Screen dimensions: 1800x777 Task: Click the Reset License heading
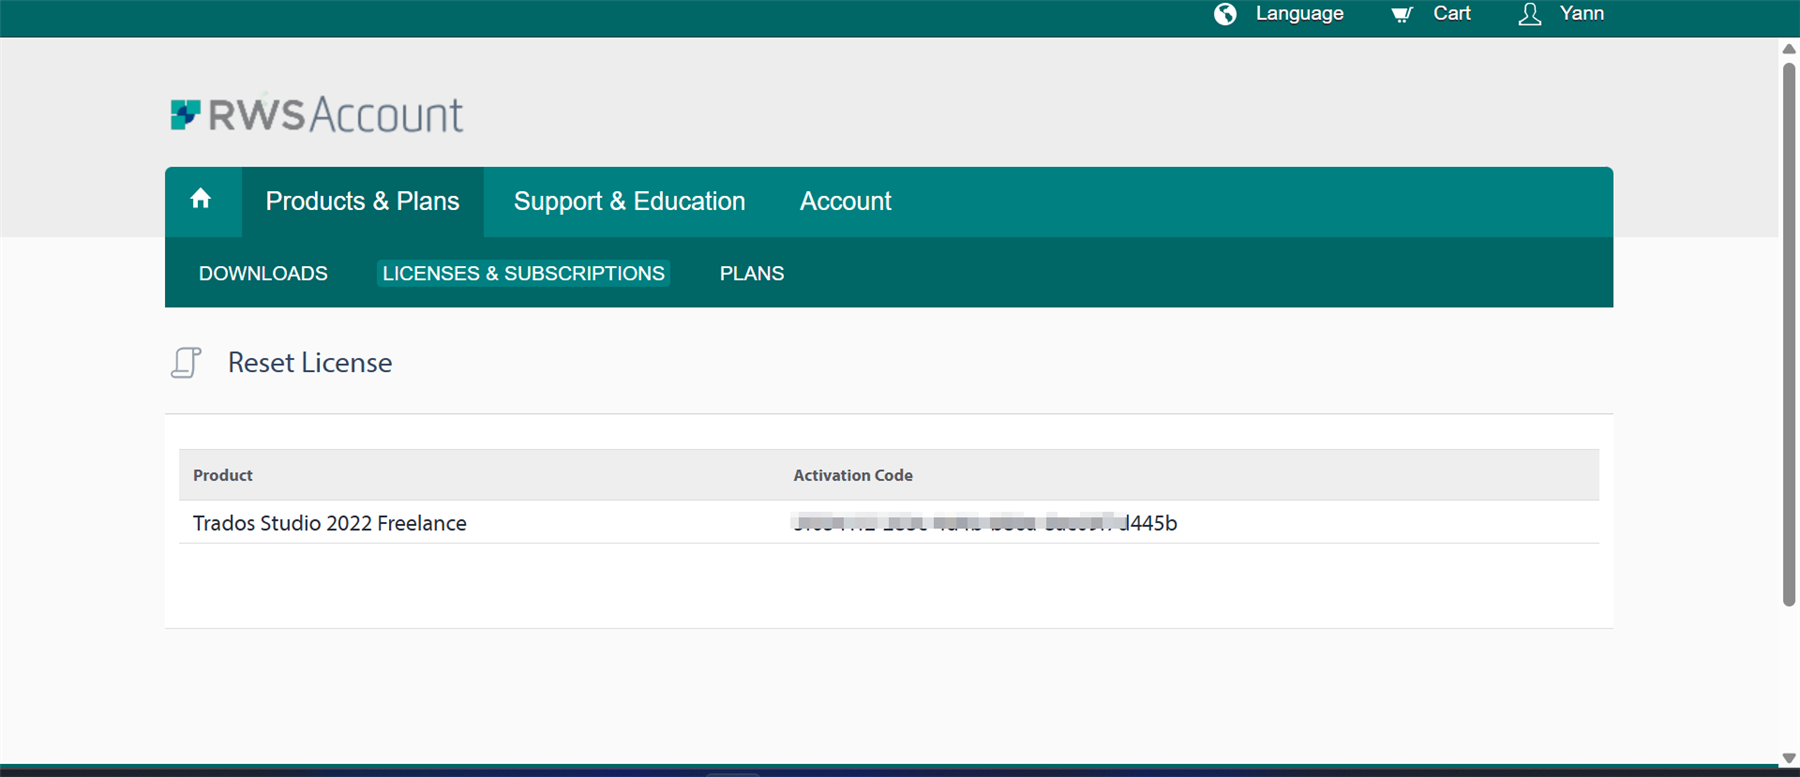tap(310, 362)
